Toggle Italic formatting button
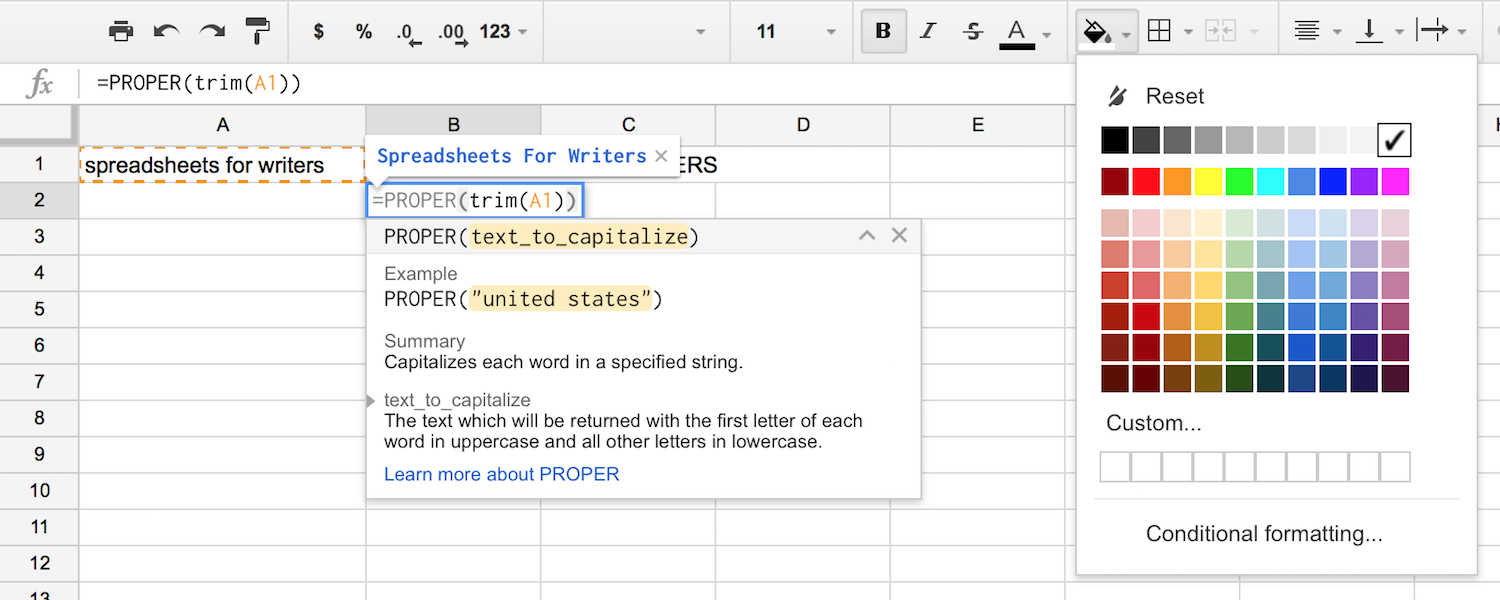This screenshot has width=1500, height=600. pyautogui.click(x=928, y=32)
